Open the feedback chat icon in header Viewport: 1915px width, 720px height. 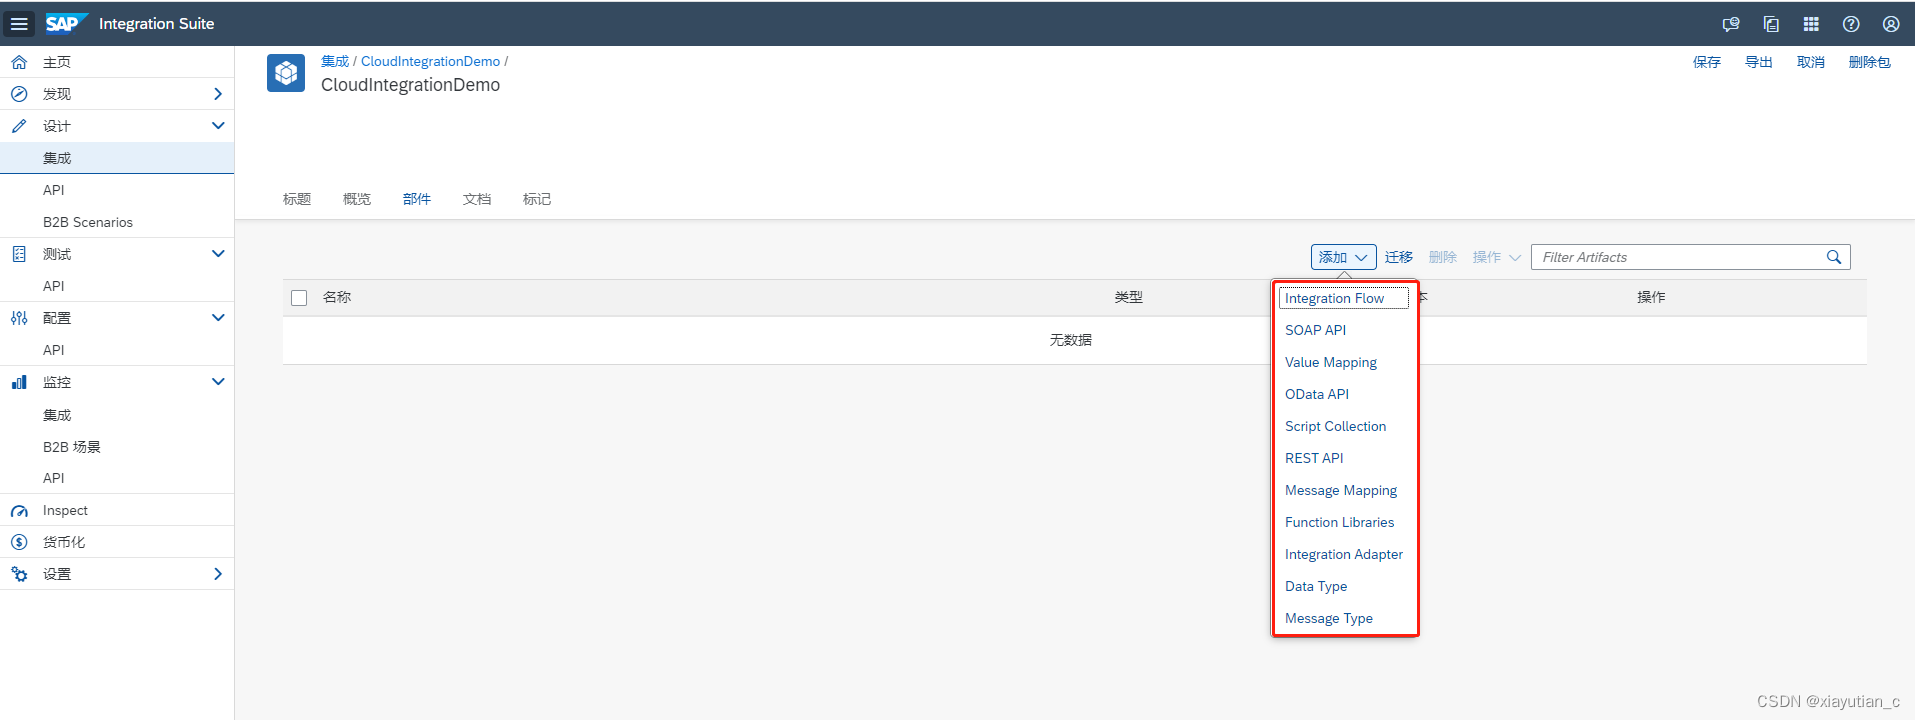click(x=1731, y=24)
